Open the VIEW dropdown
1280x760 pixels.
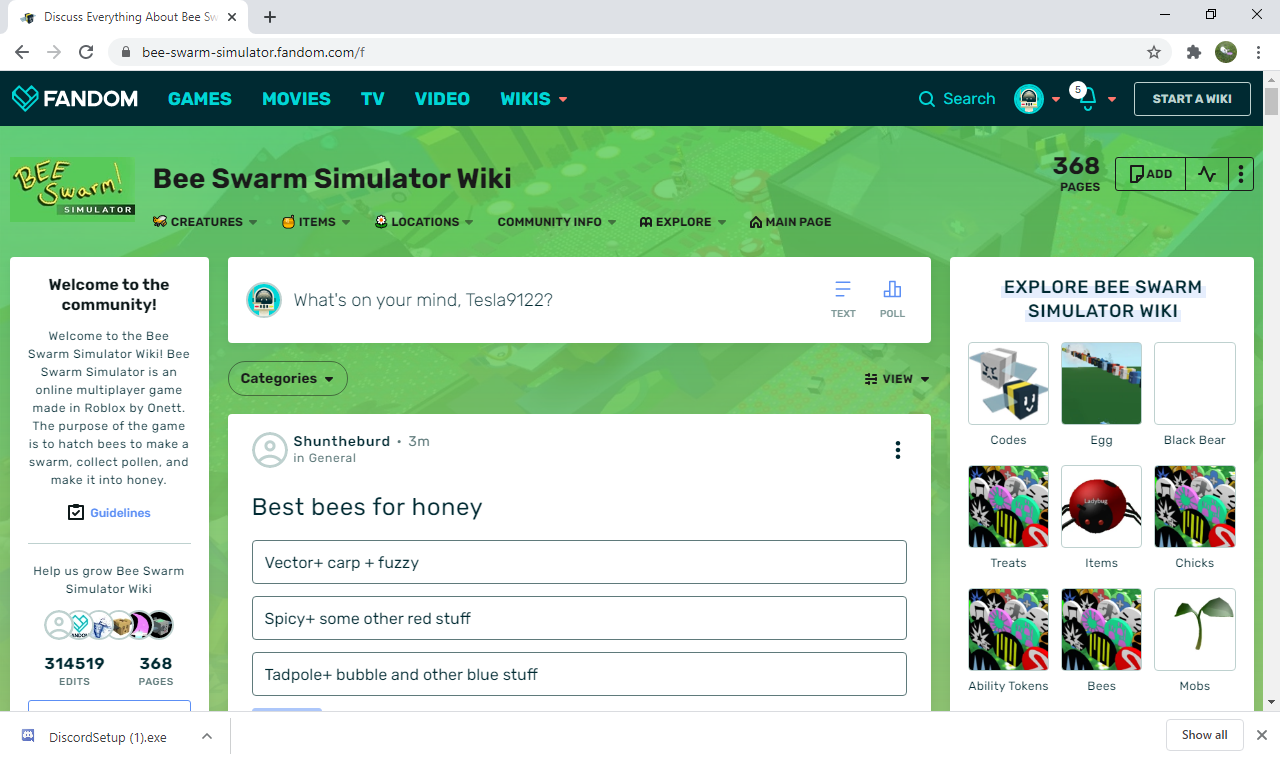click(897, 379)
